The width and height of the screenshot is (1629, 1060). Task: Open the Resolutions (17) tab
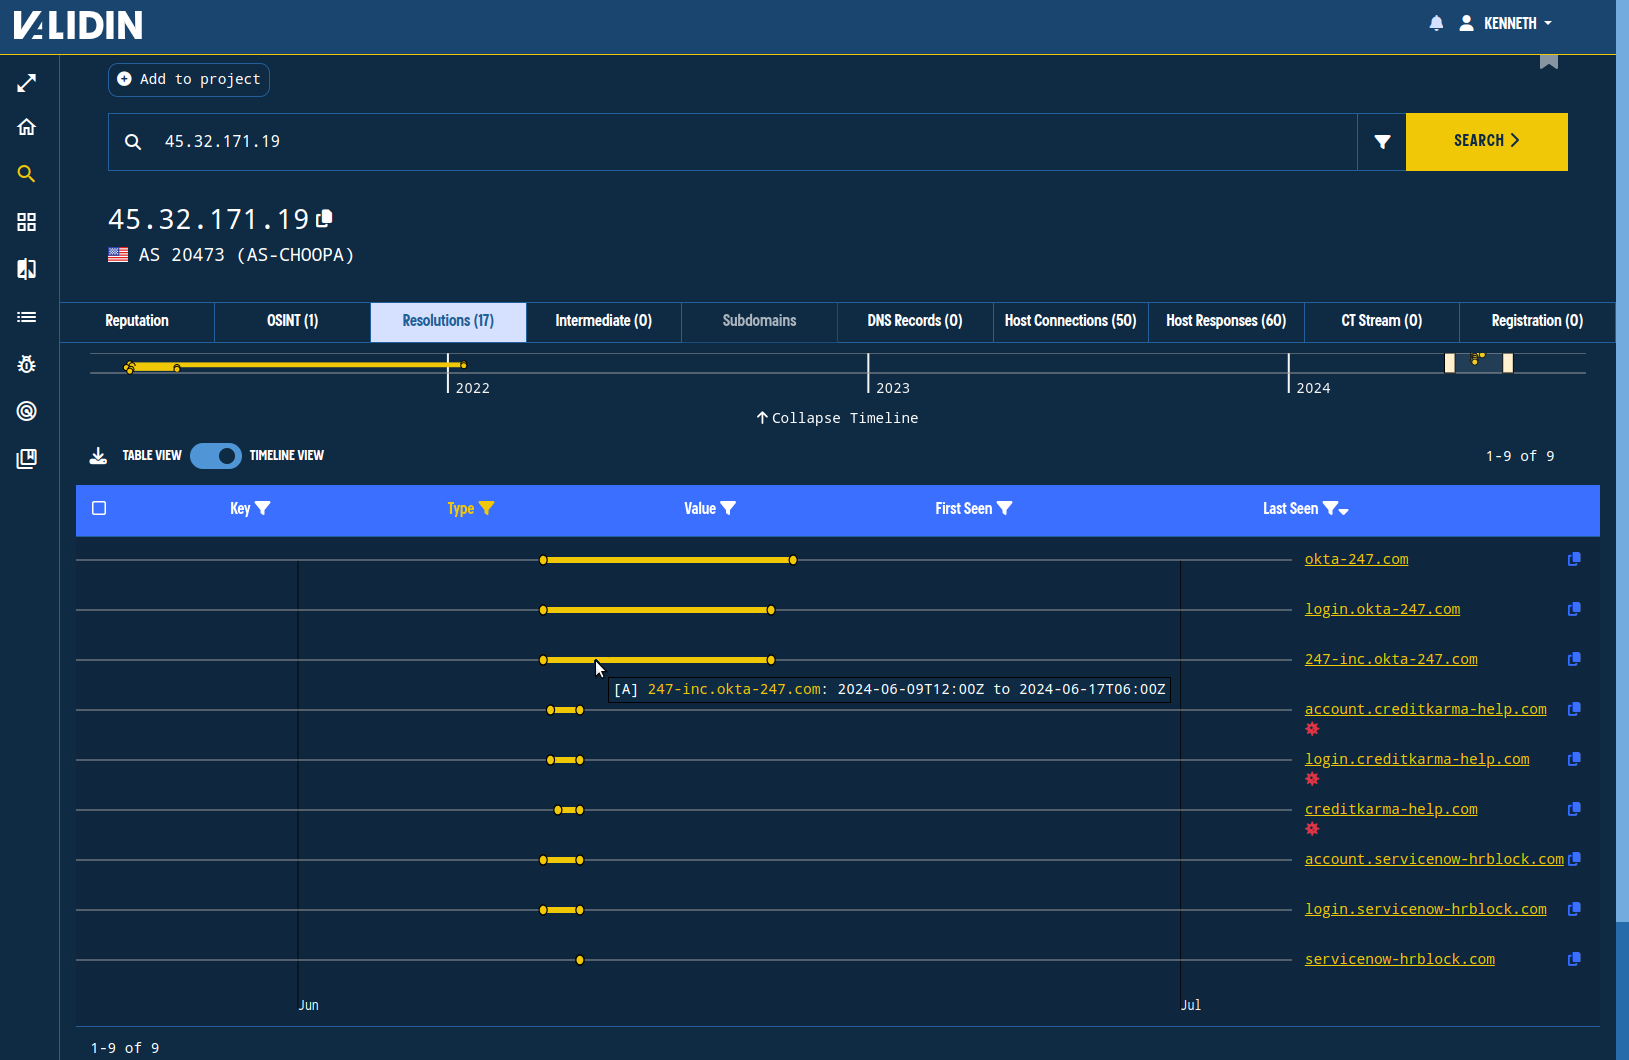[x=448, y=321]
